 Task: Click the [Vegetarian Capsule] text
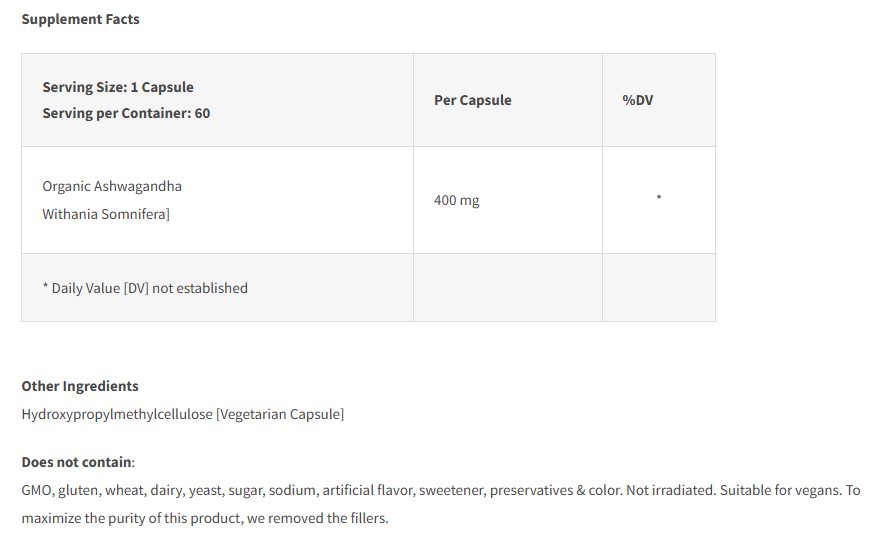280,414
